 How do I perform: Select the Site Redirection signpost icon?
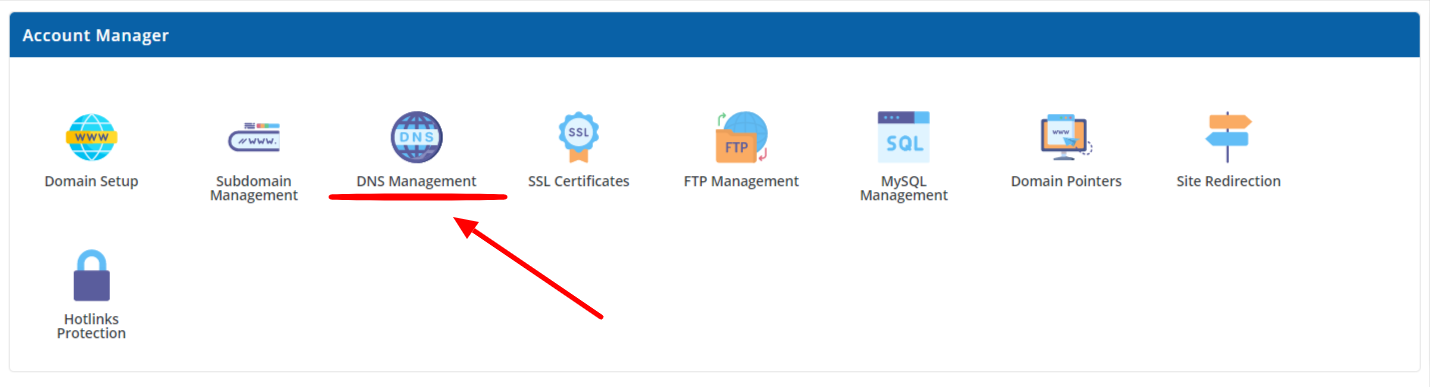(x=1228, y=138)
